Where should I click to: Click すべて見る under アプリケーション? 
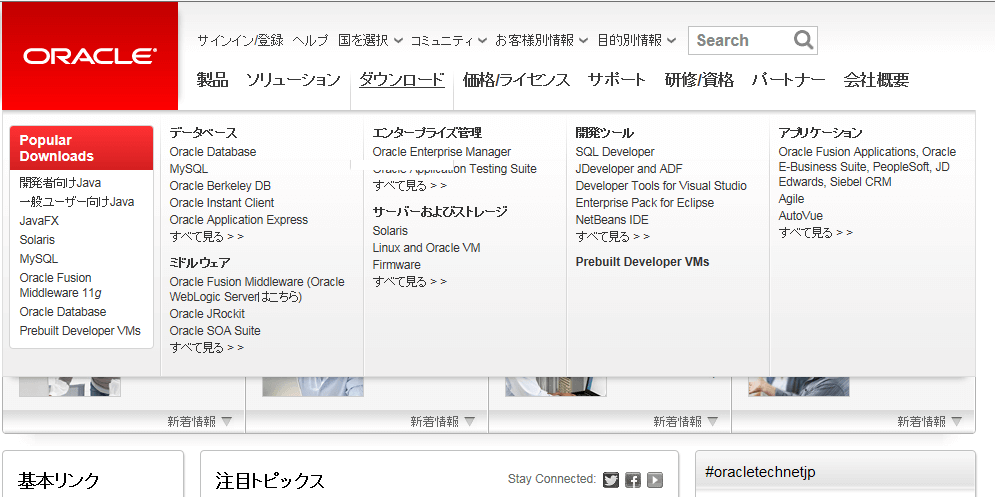816,232
